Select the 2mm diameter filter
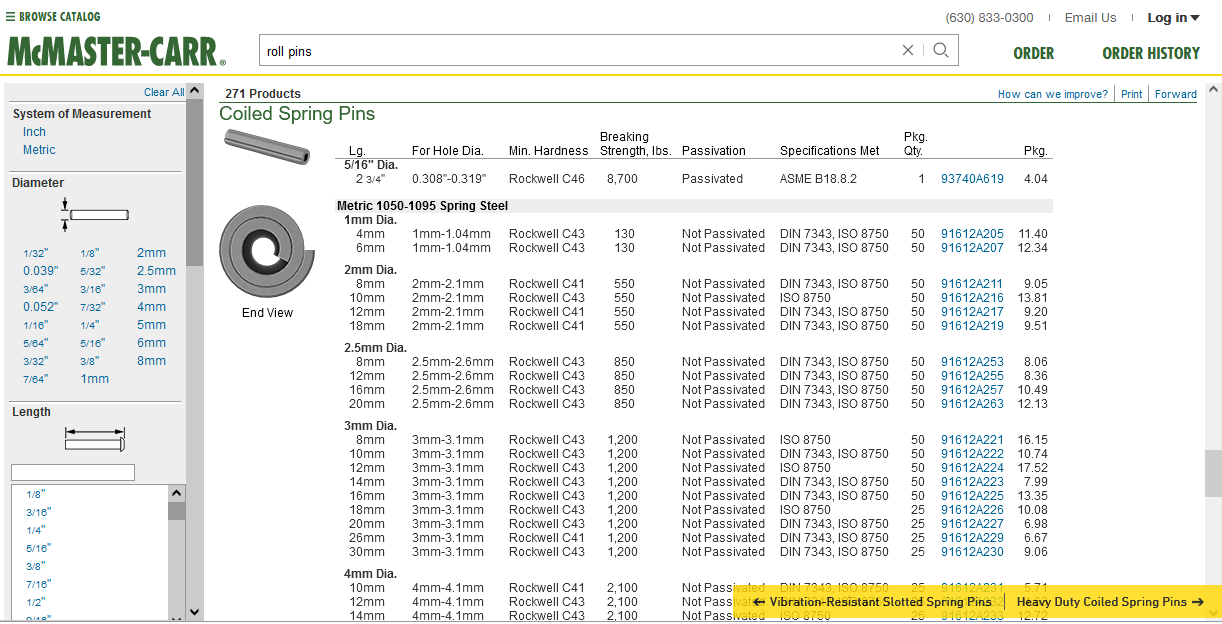The height and width of the screenshot is (624, 1222). [x=151, y=253]
